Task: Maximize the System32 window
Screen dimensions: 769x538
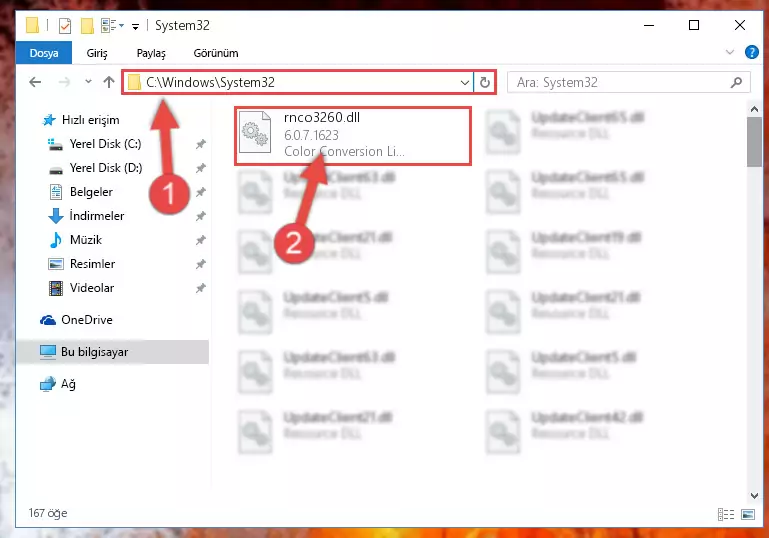Action: 694,26
